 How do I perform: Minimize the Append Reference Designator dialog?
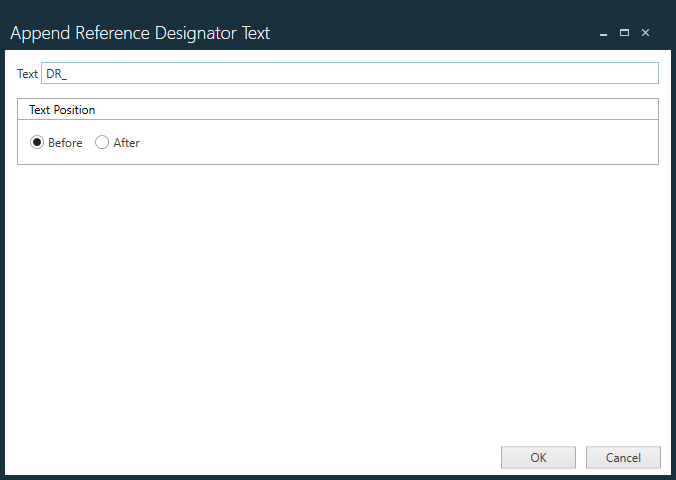604,33
